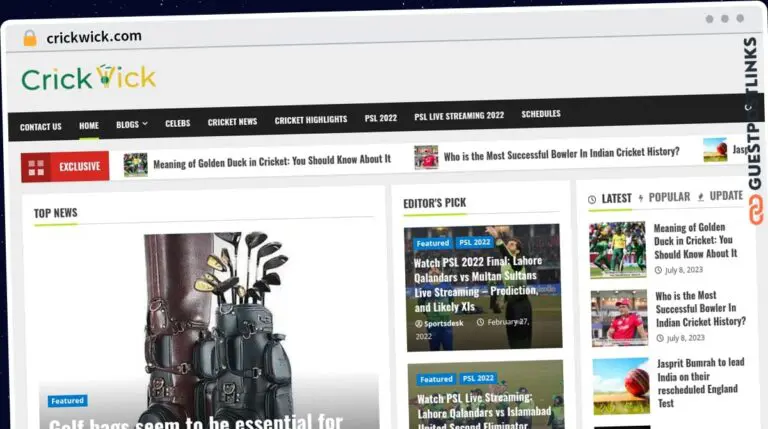Select the Latest tab in sidebar

pos(616,199)
